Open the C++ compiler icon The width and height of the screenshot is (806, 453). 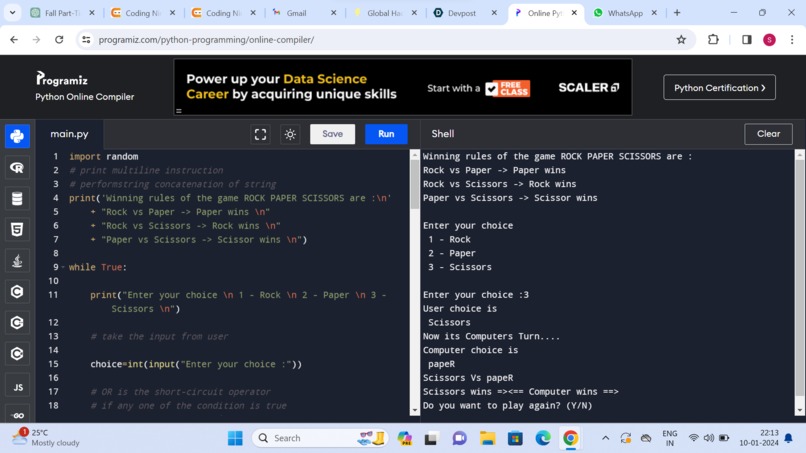pos(17,322)
